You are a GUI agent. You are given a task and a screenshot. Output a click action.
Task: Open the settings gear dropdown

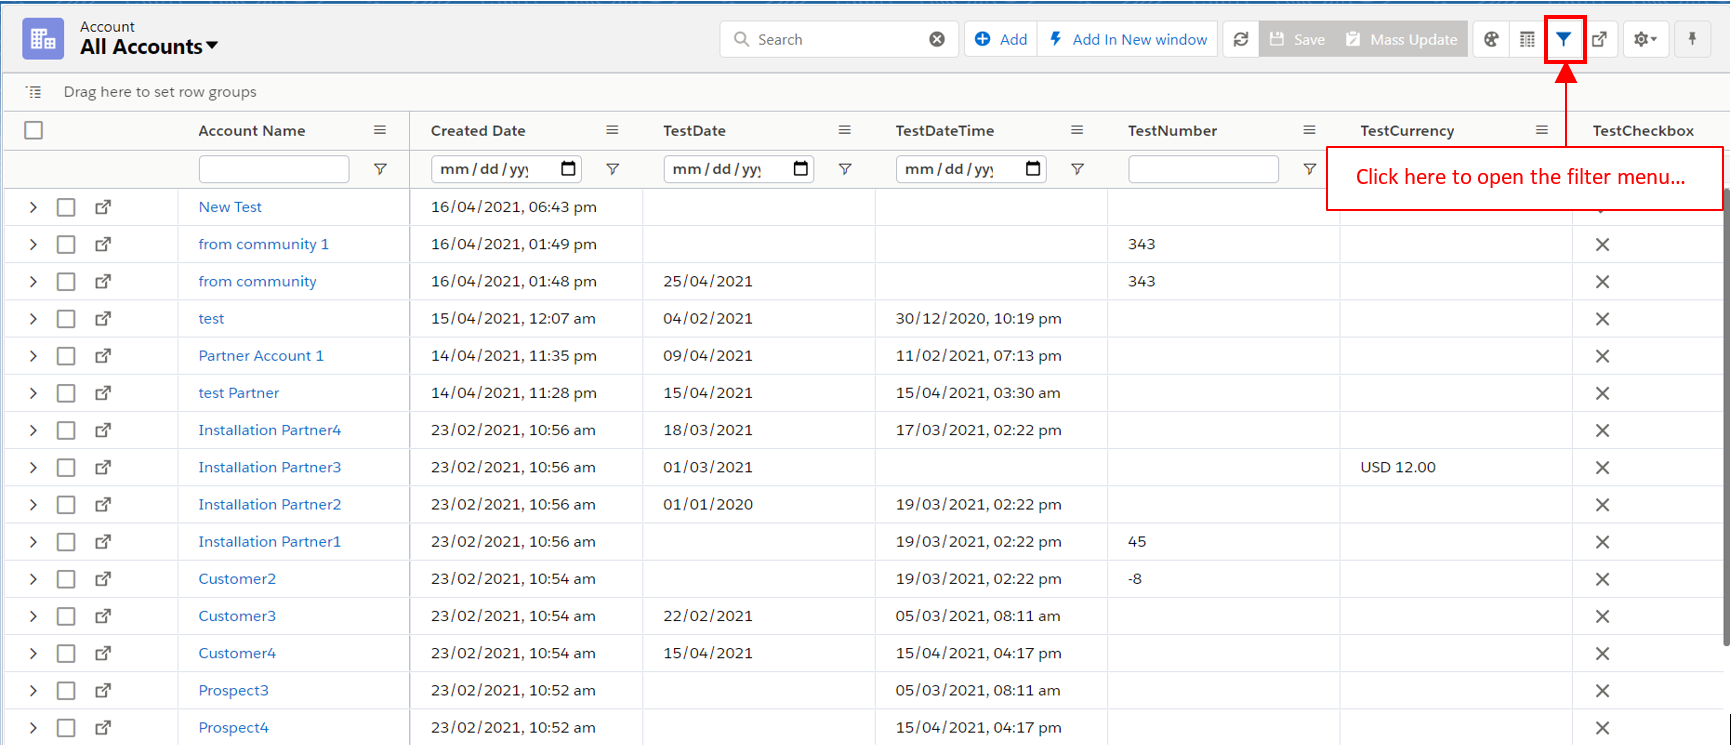pyautogui.click(x=1645, y=40)
